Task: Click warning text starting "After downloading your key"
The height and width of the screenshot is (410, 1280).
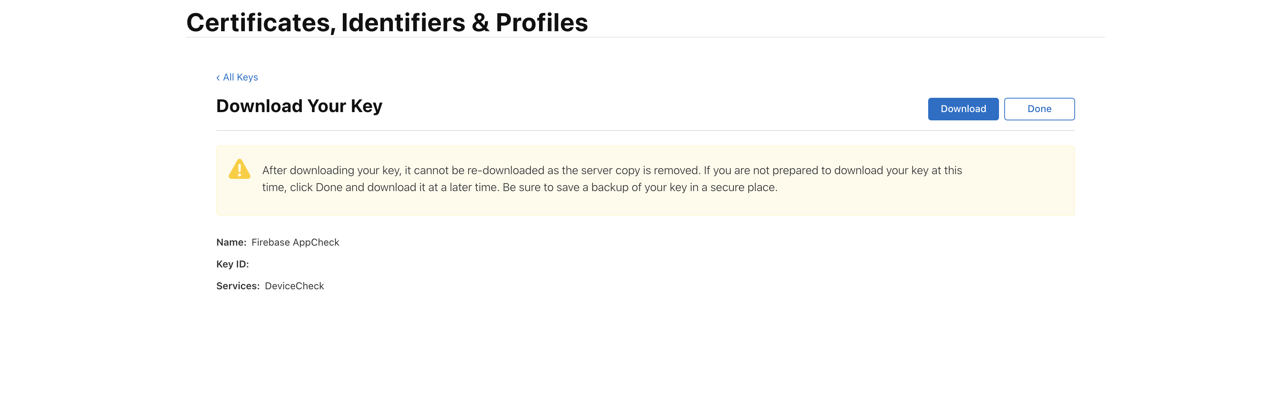Action: pyautogui.click(x=330, y=170)
